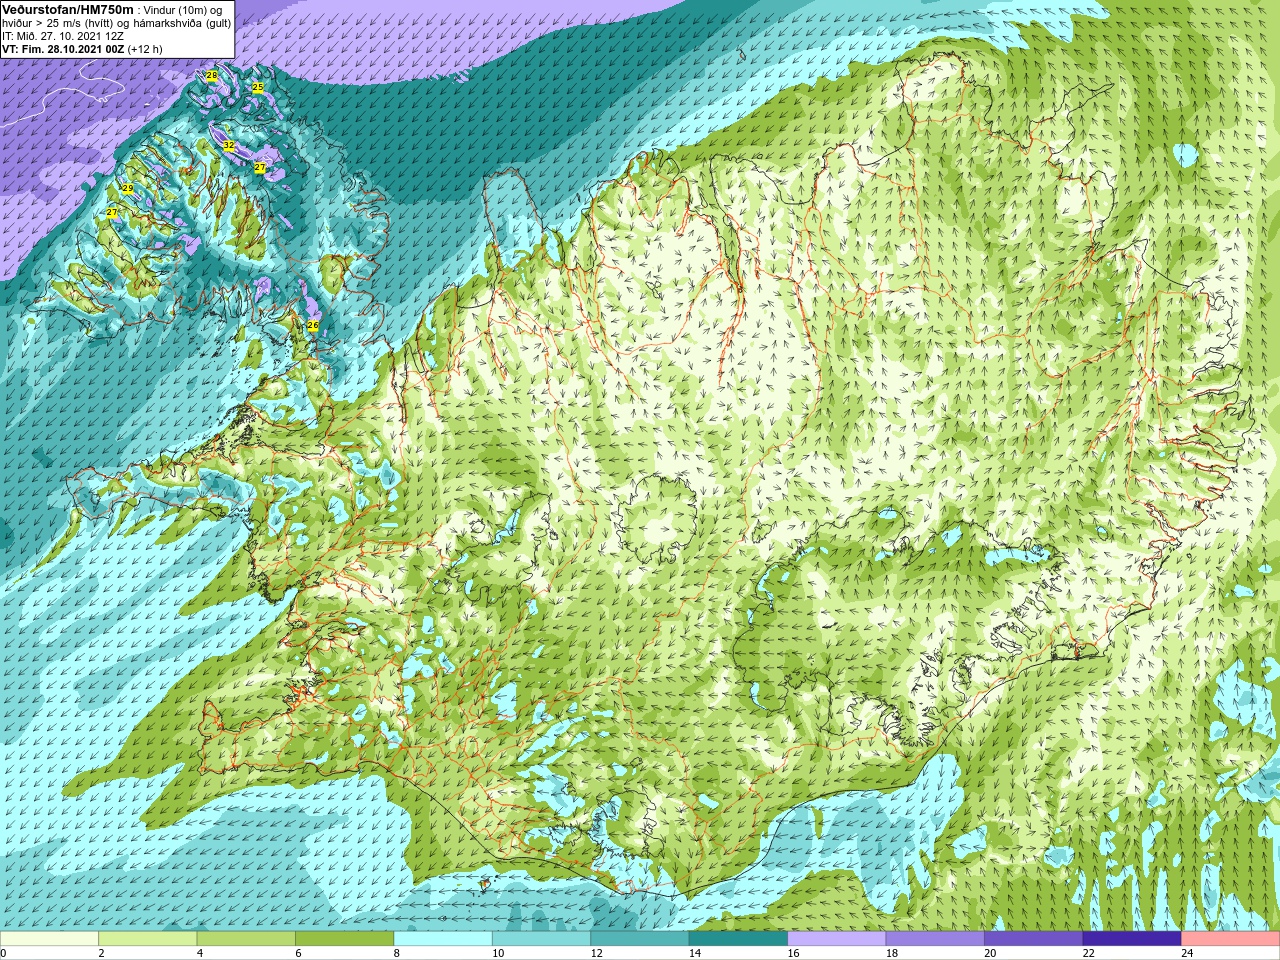Select the 2–4 m/s light green legend swatch
Screen dimensions: 1280x960
click(148, 939)
